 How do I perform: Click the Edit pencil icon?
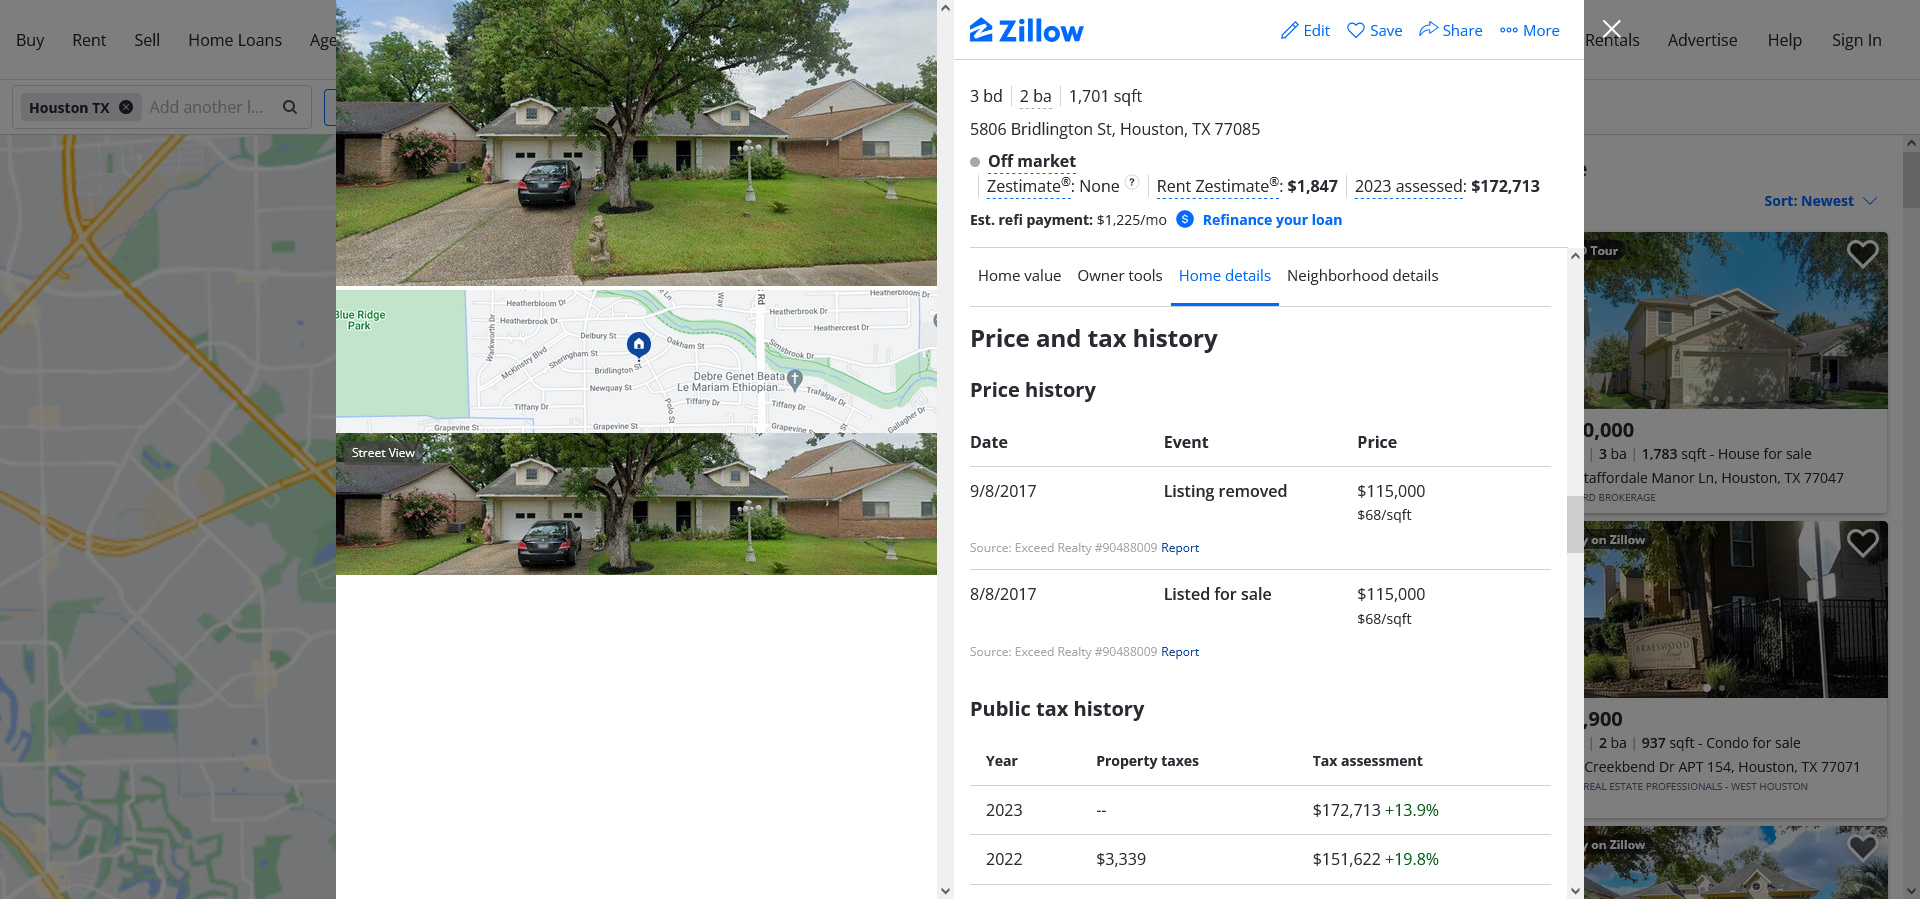click(x=1289, y=31)
